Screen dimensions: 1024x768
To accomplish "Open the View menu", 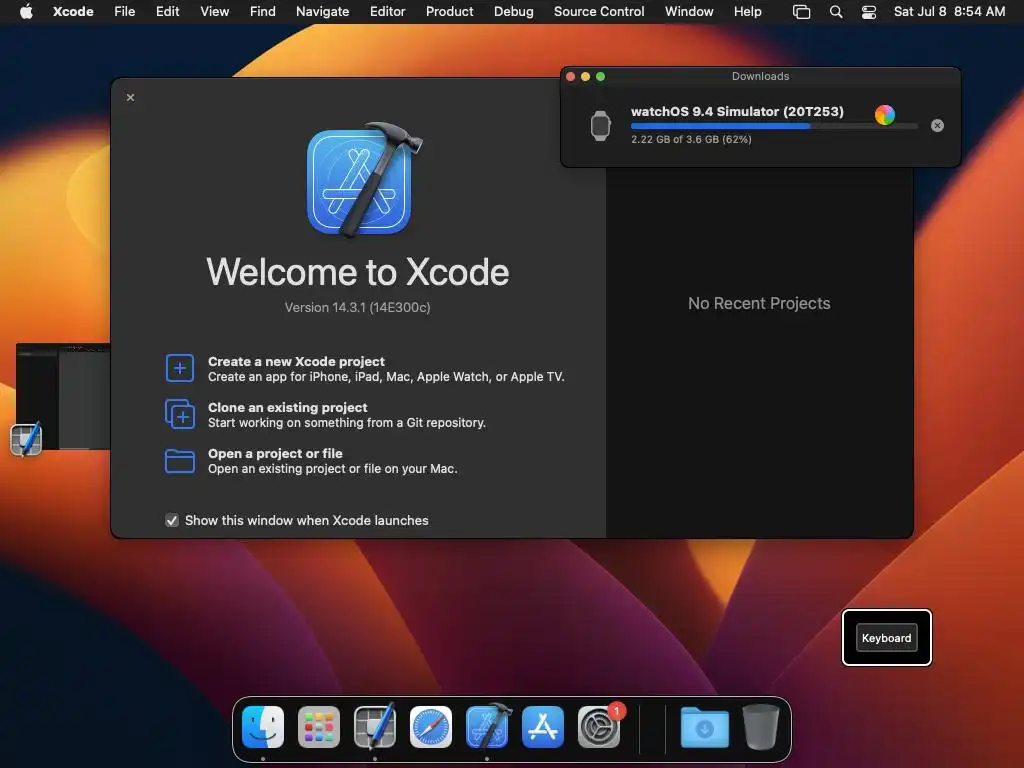I will click(x=214, y=11).
